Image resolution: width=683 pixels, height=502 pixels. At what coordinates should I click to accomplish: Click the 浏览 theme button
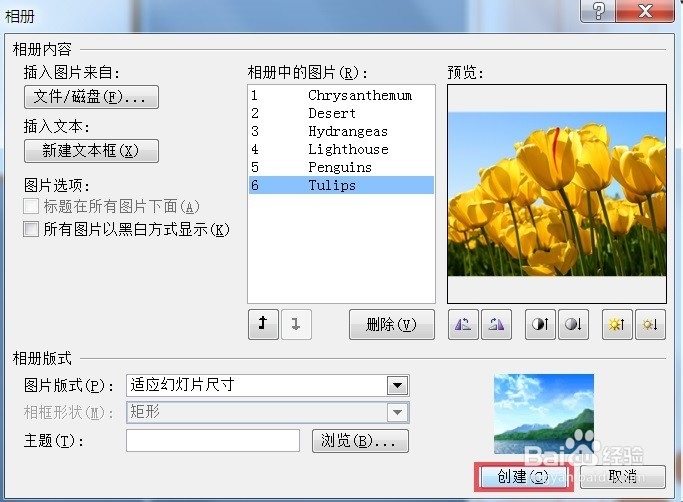tap(360, 441)
